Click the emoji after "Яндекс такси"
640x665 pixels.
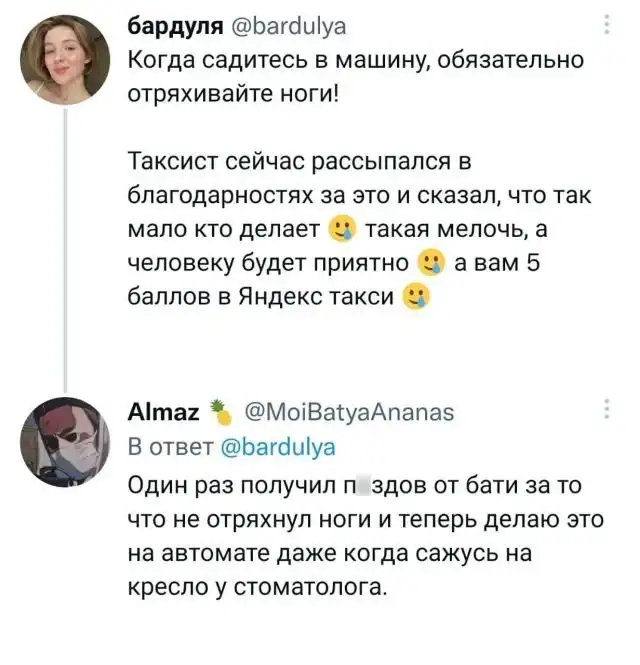point(416,297)
